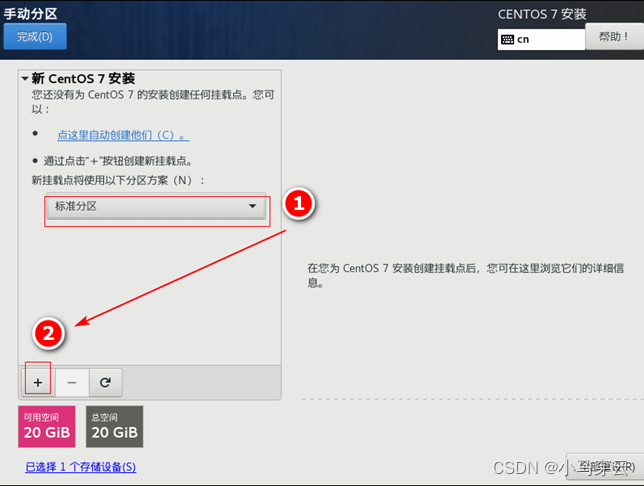Click the 可用空间 20 GiB box
This screenshot has height=486, width=644.
[x=47, y=426]
